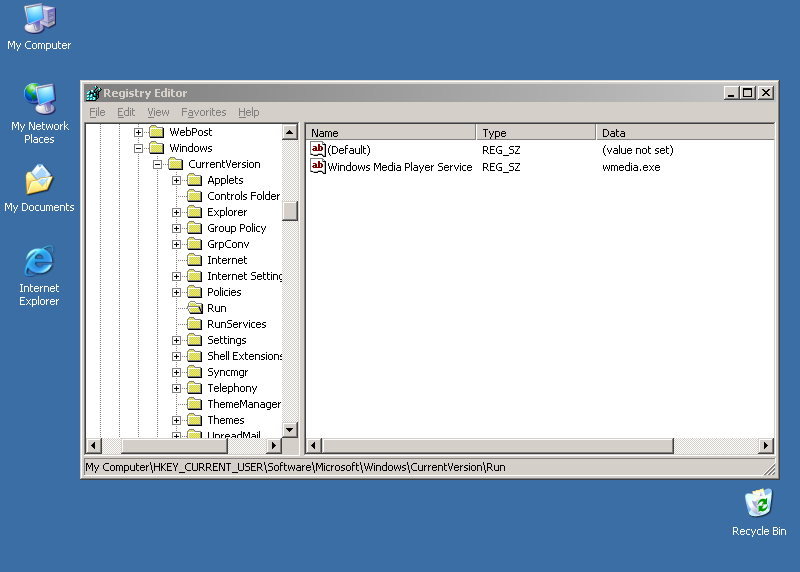Expand the Group Policy key

176,228
